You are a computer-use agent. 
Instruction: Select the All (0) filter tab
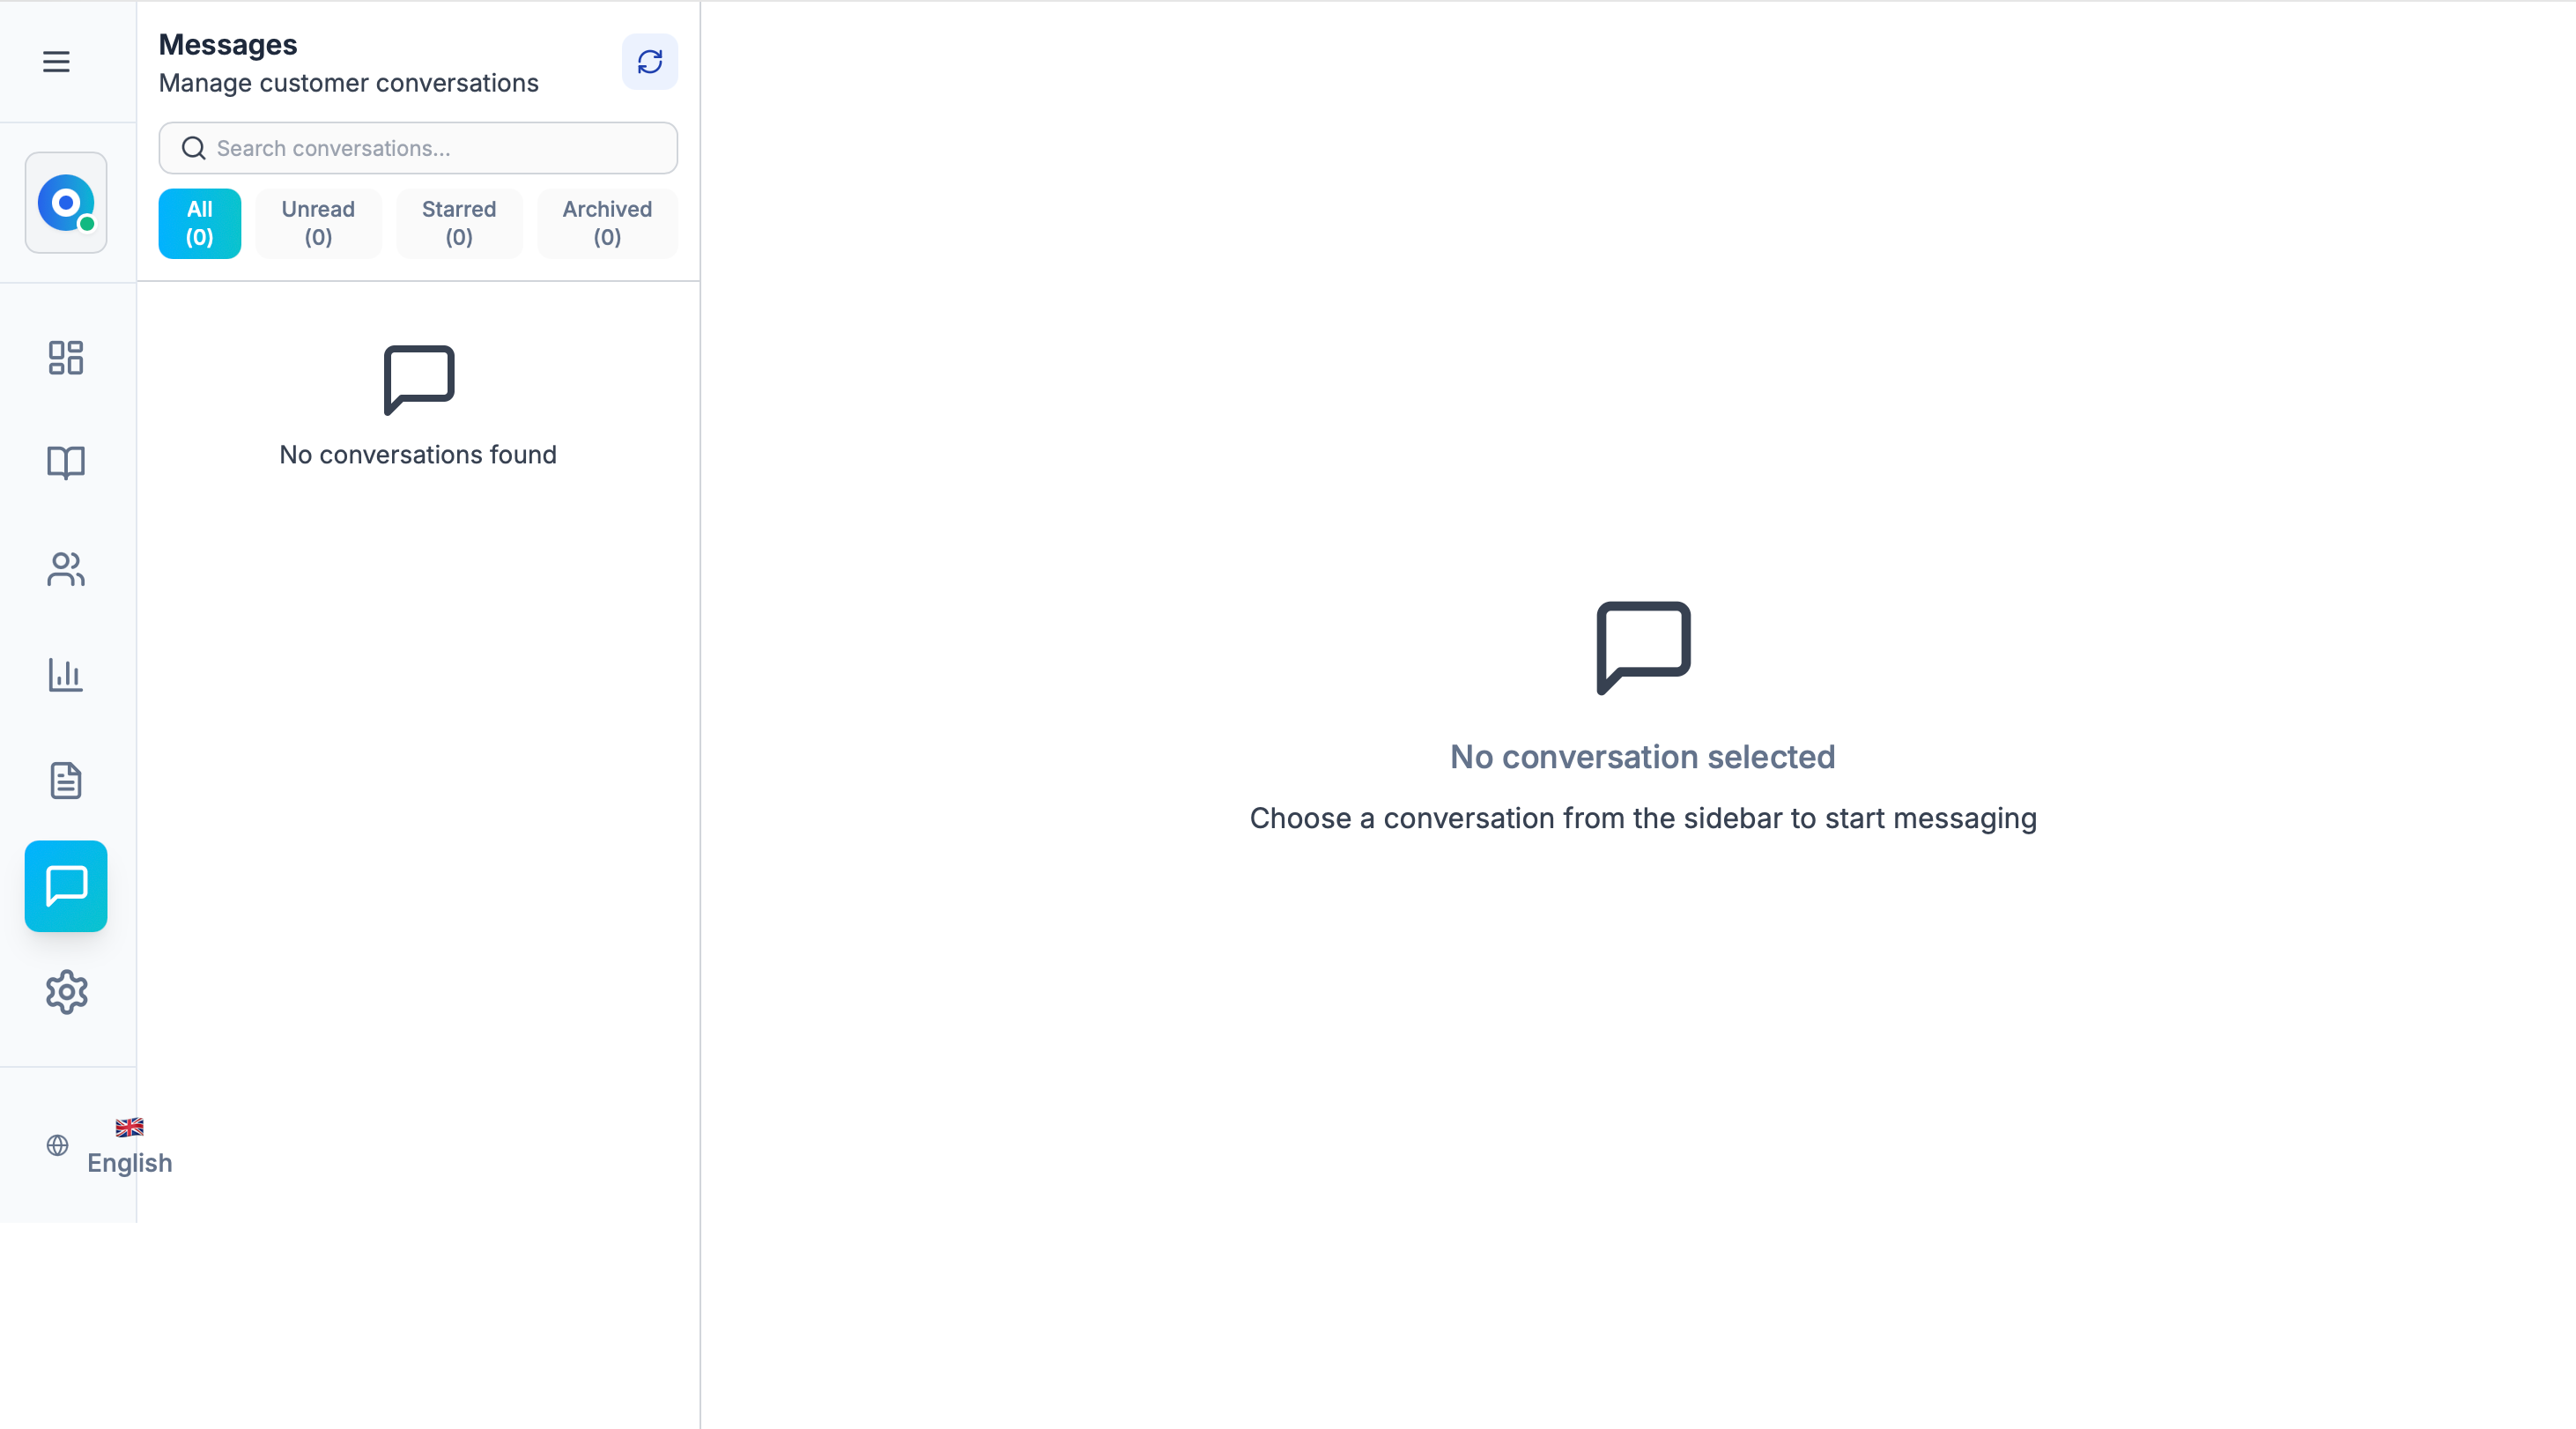pyautogui.click(x=199, y=223)
